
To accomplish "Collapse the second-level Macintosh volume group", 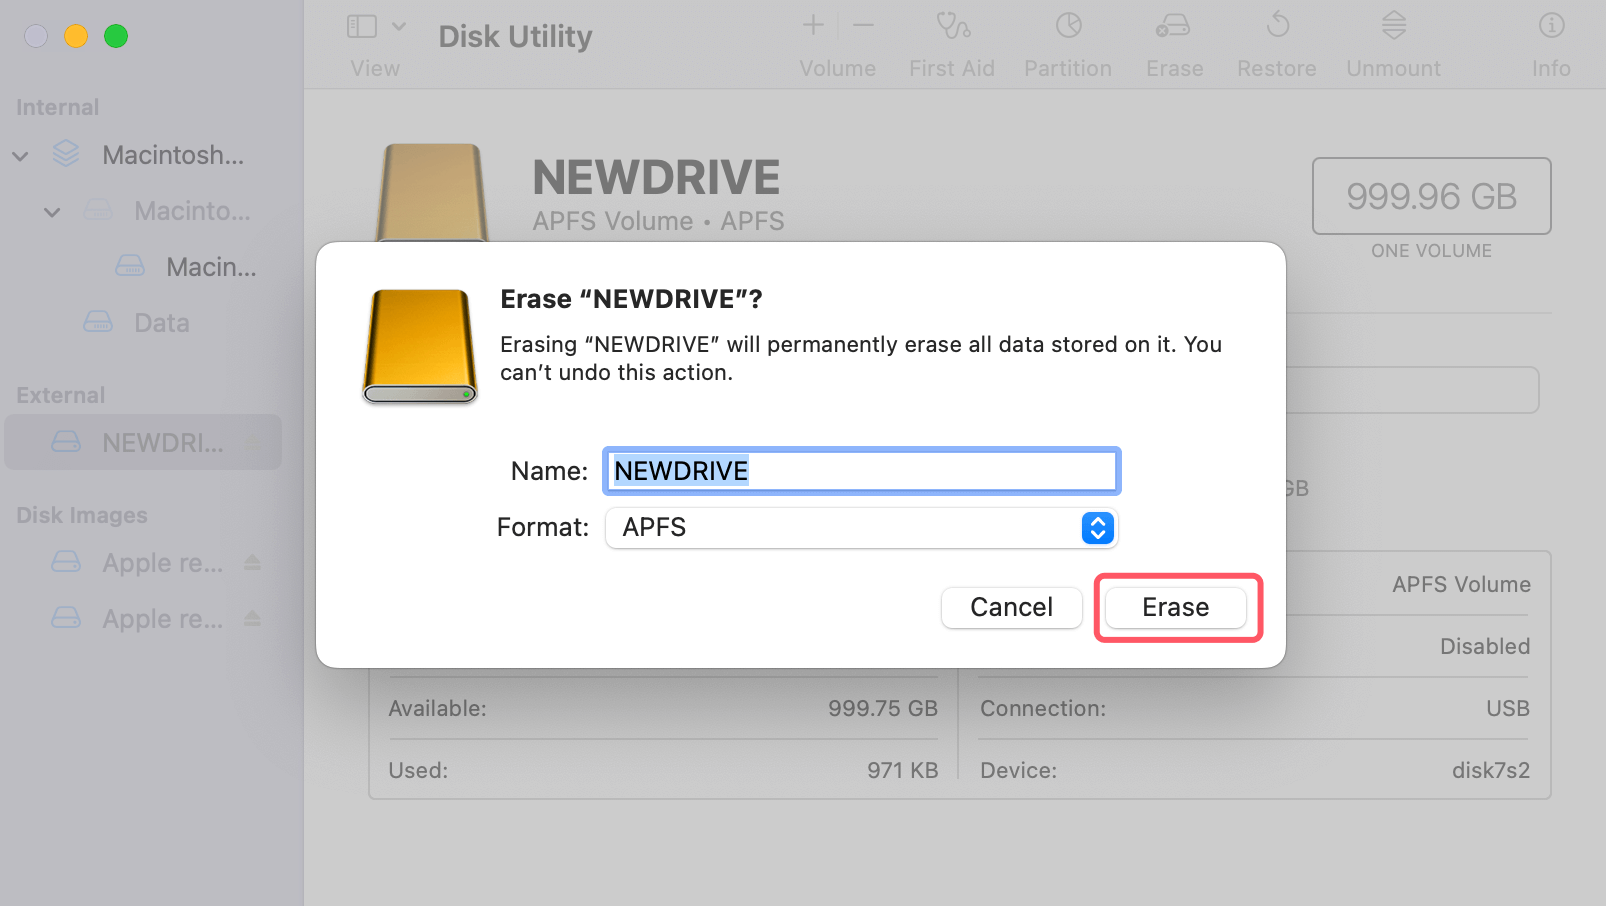I will (51, 211).
